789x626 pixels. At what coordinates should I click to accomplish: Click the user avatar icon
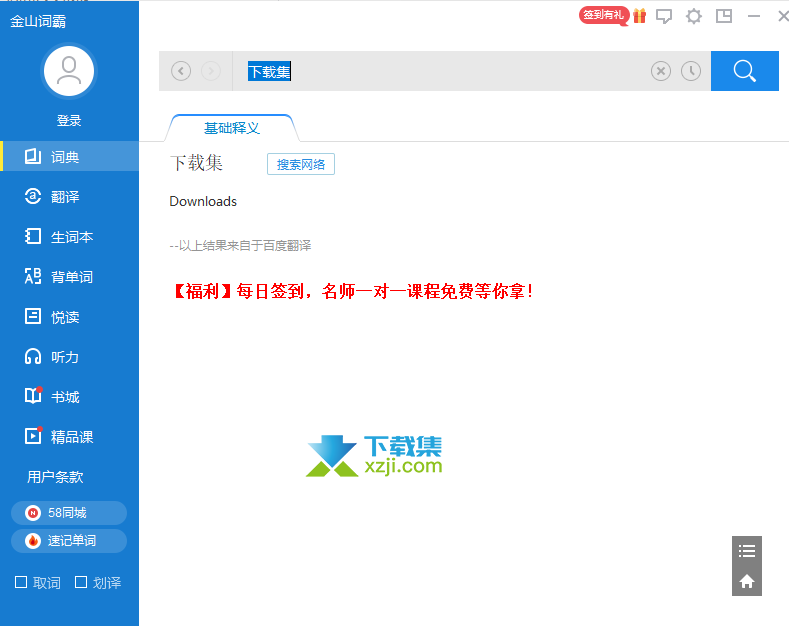click(69, 71)
